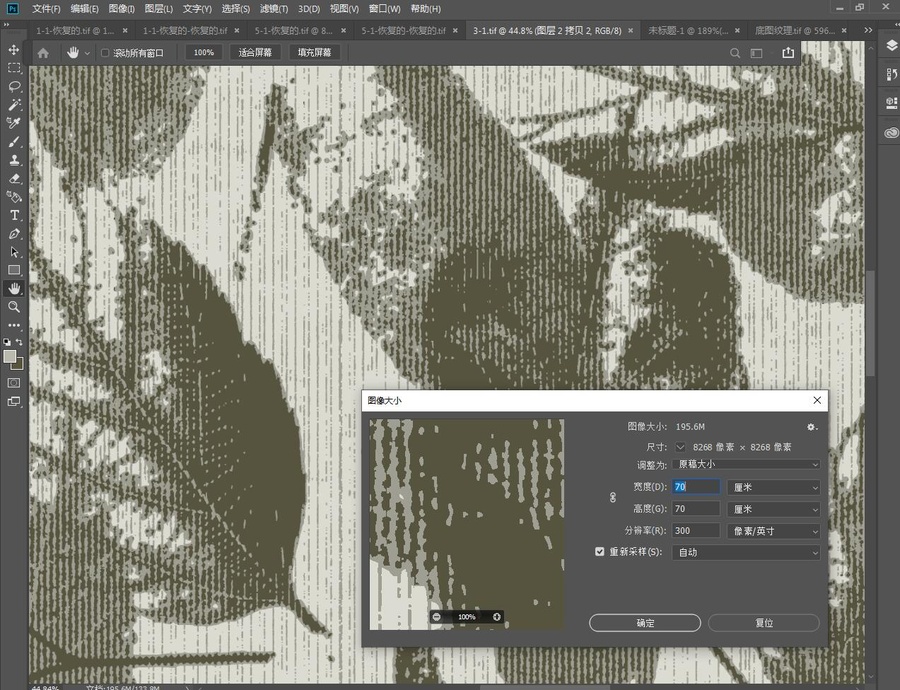Close the Image Size dialog

817,400
